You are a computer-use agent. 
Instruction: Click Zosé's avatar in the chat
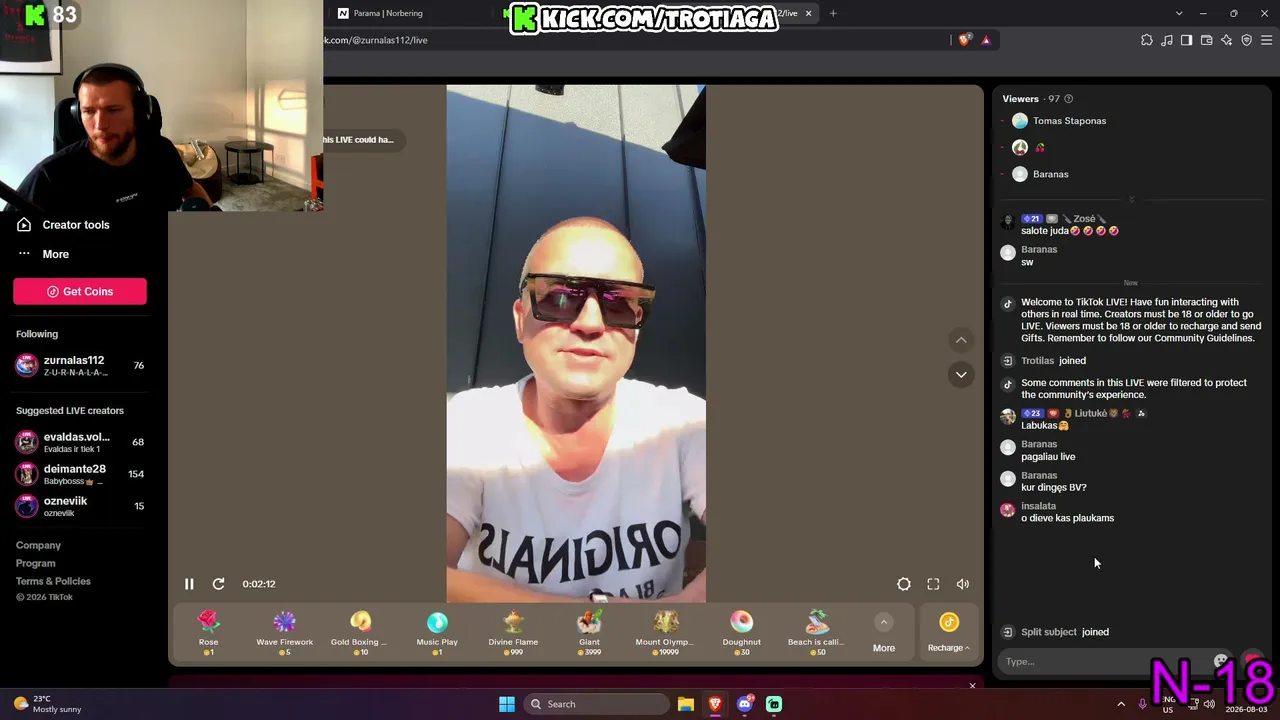pos(1008,222)
